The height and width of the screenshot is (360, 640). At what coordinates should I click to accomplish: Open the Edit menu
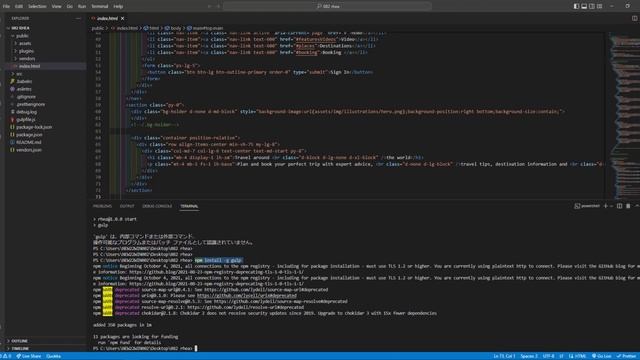(x=19, y=6)
